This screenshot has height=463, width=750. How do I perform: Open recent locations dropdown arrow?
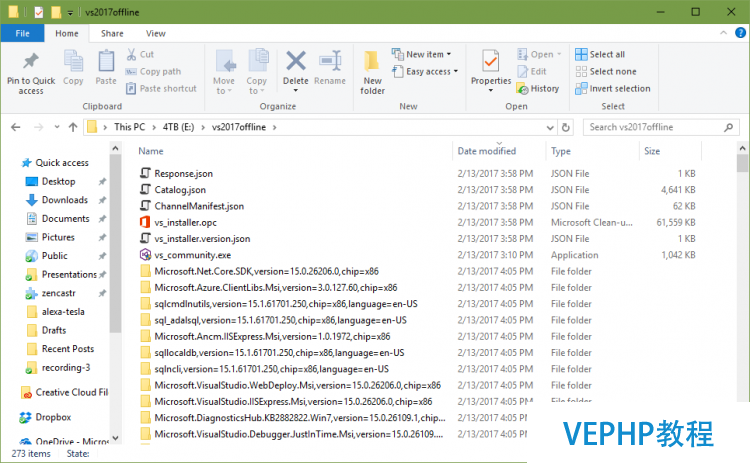(x=57, y=127)
